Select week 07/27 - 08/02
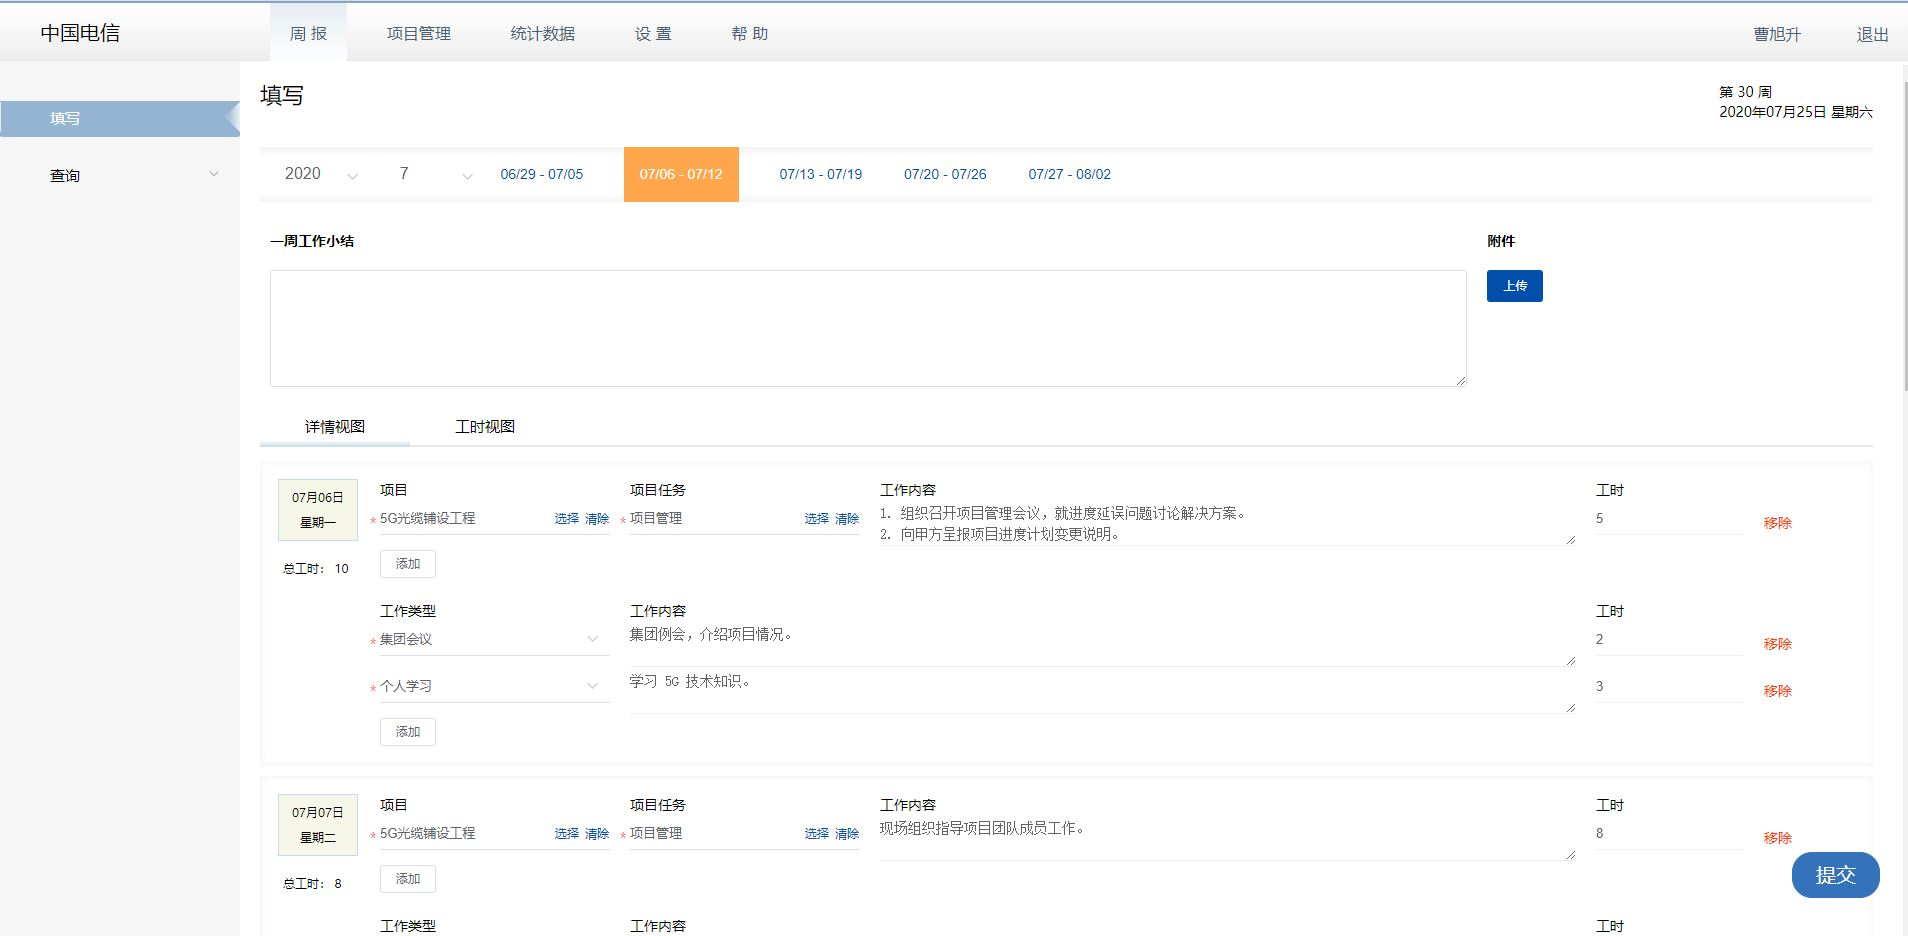Screen dimensions: 1908x936 (x=1069, y=174)
